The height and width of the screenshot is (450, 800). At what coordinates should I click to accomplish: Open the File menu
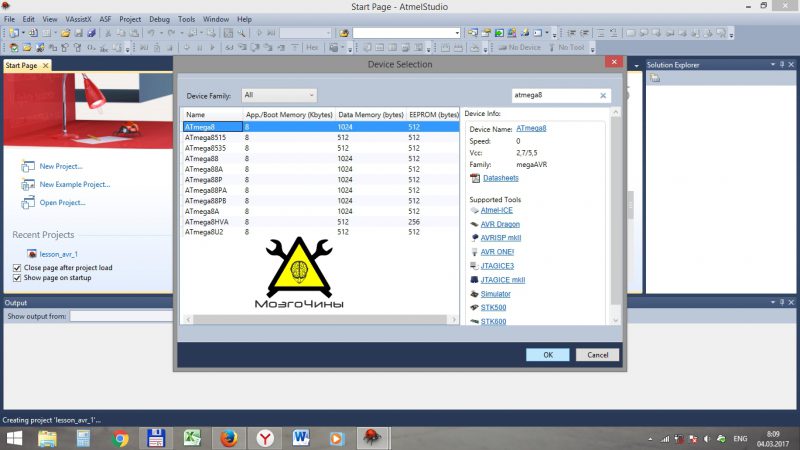coord(10,19)
